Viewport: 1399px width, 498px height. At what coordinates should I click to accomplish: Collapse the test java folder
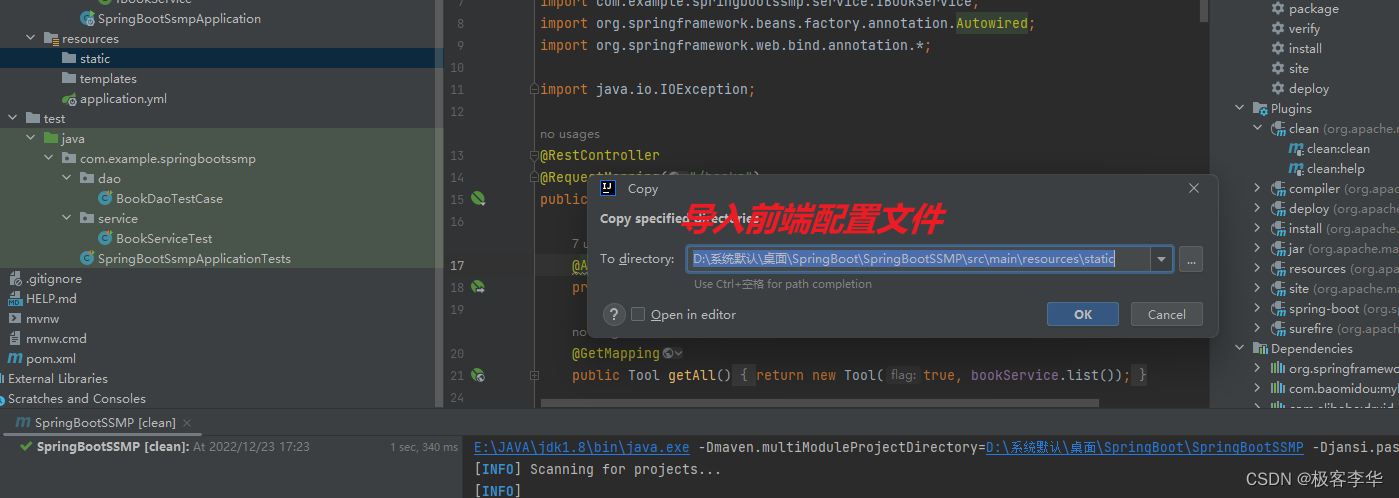[x=31, y=138]
